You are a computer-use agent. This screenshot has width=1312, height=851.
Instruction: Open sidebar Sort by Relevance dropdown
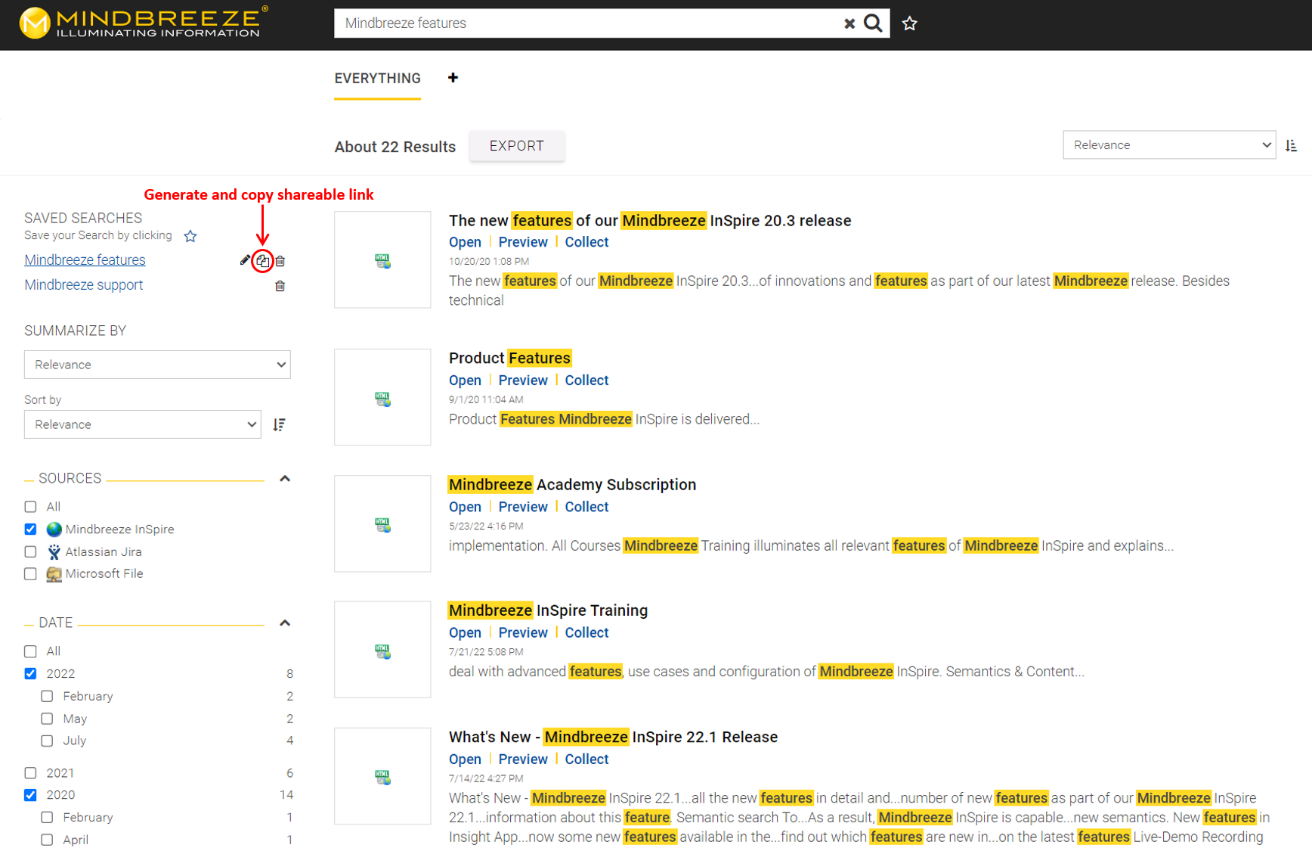tap(143, 425)
